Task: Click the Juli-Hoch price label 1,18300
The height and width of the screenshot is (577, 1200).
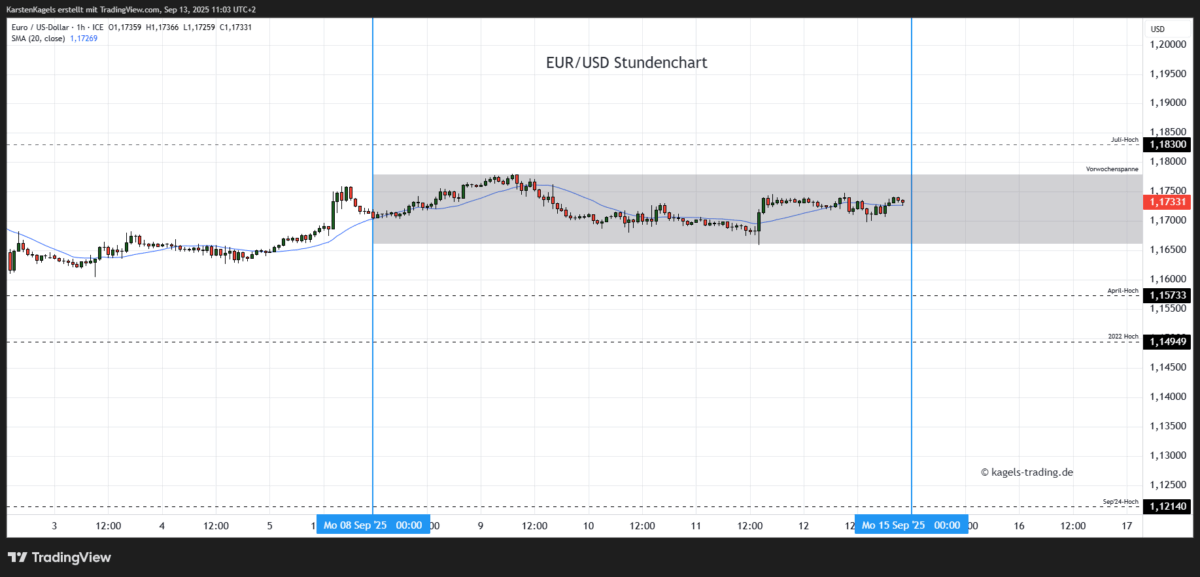Action: [x=1168, y=143]
